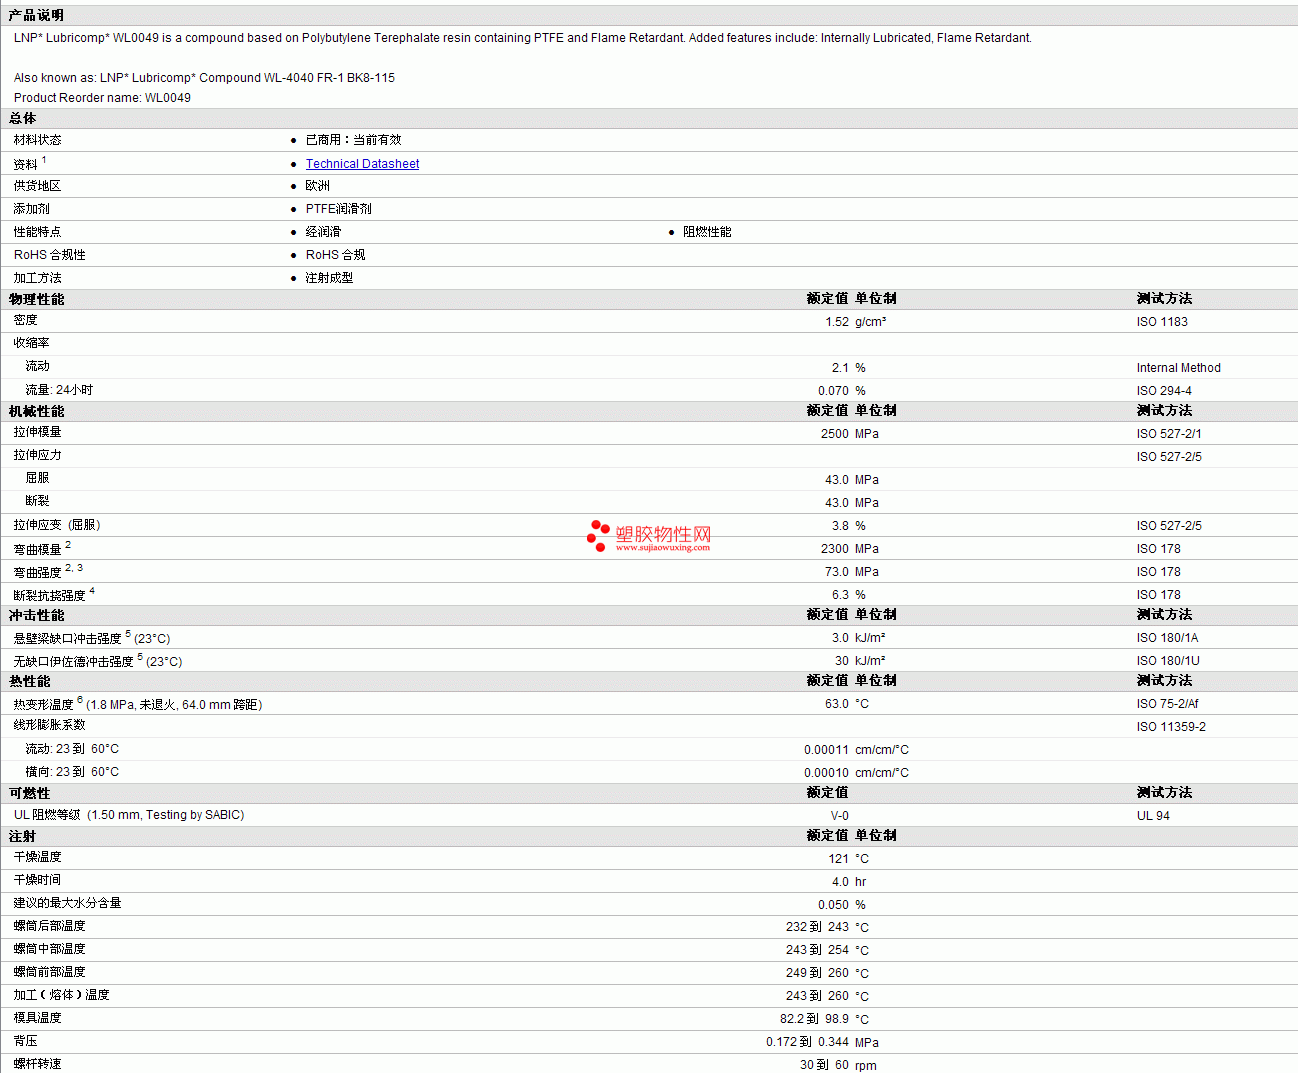Click the 注射 section header
This screenshot has width=1298, height=1073.
[x=23, y=836]
